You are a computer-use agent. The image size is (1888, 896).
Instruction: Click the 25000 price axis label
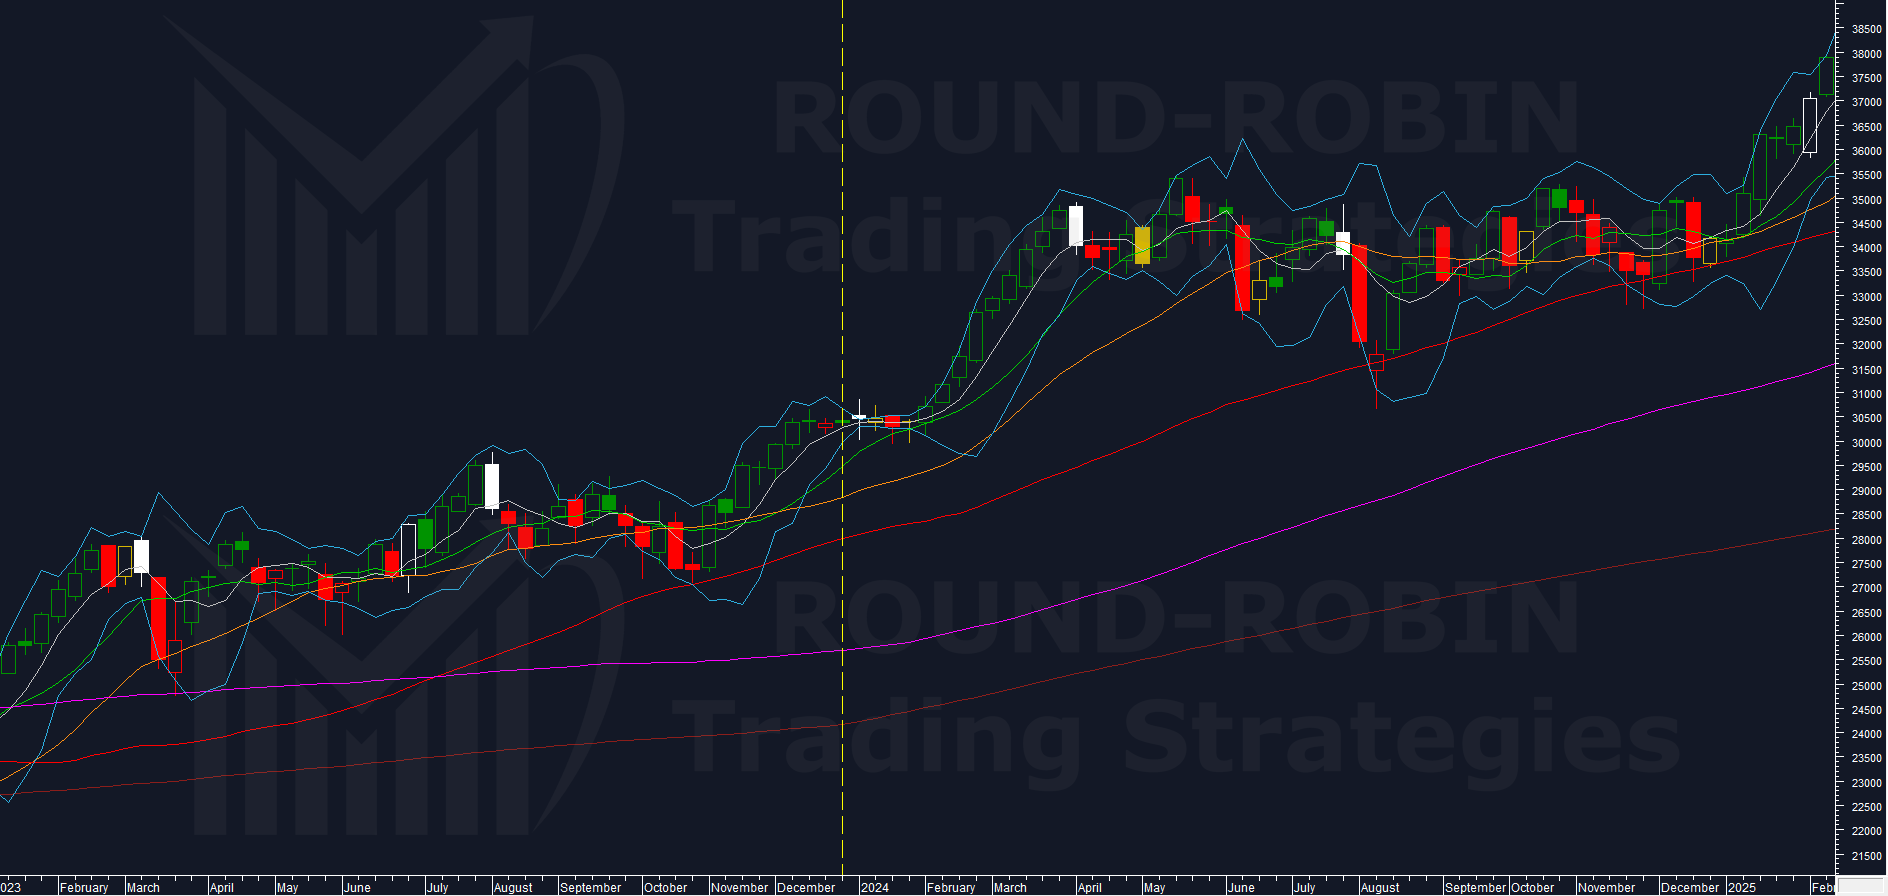pos(1866,686)
